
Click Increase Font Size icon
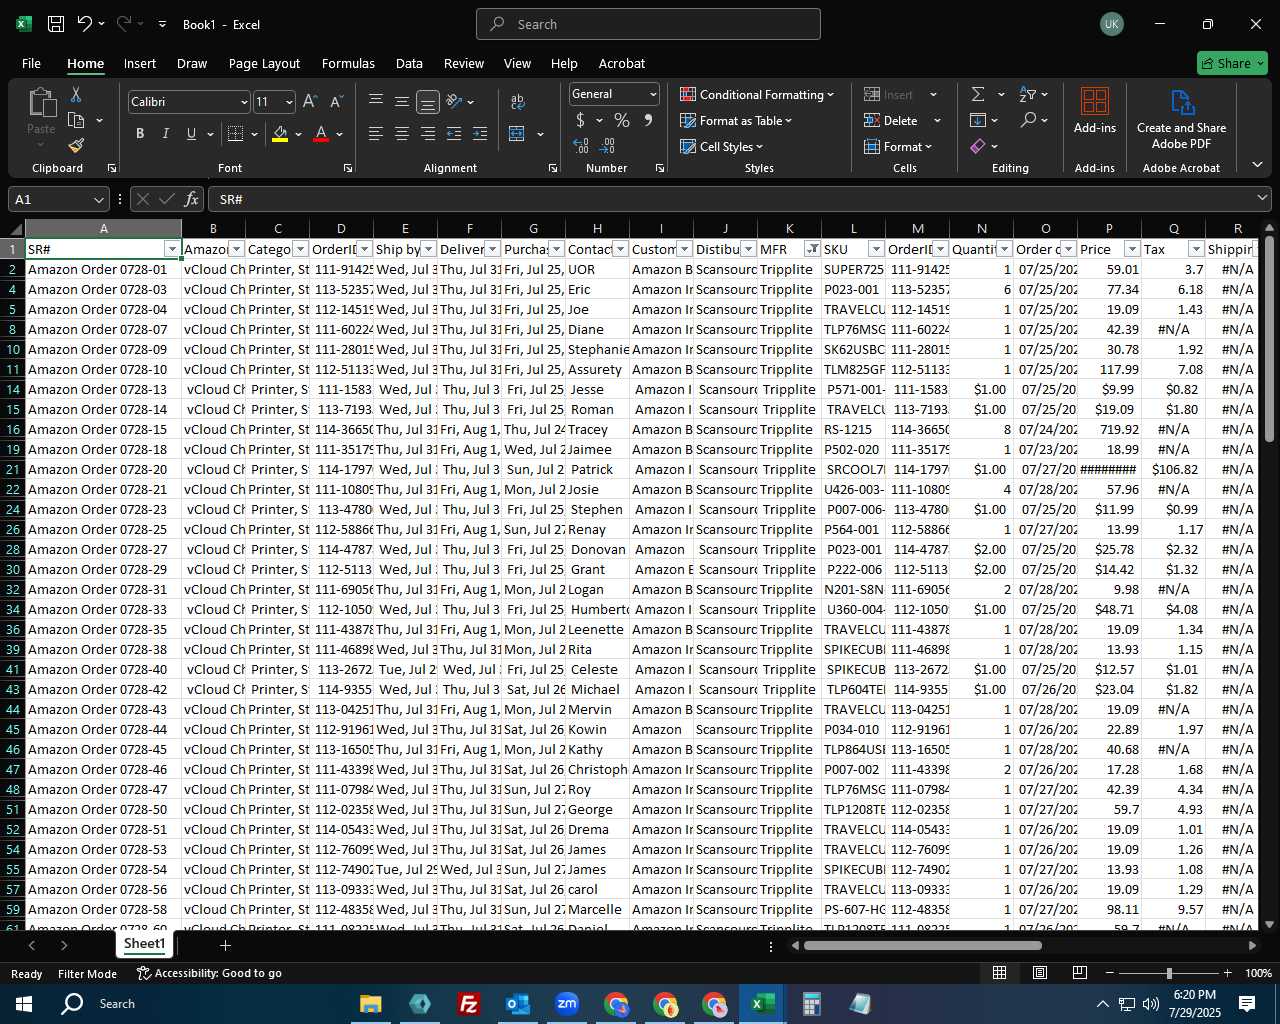(x=310, y=102)
